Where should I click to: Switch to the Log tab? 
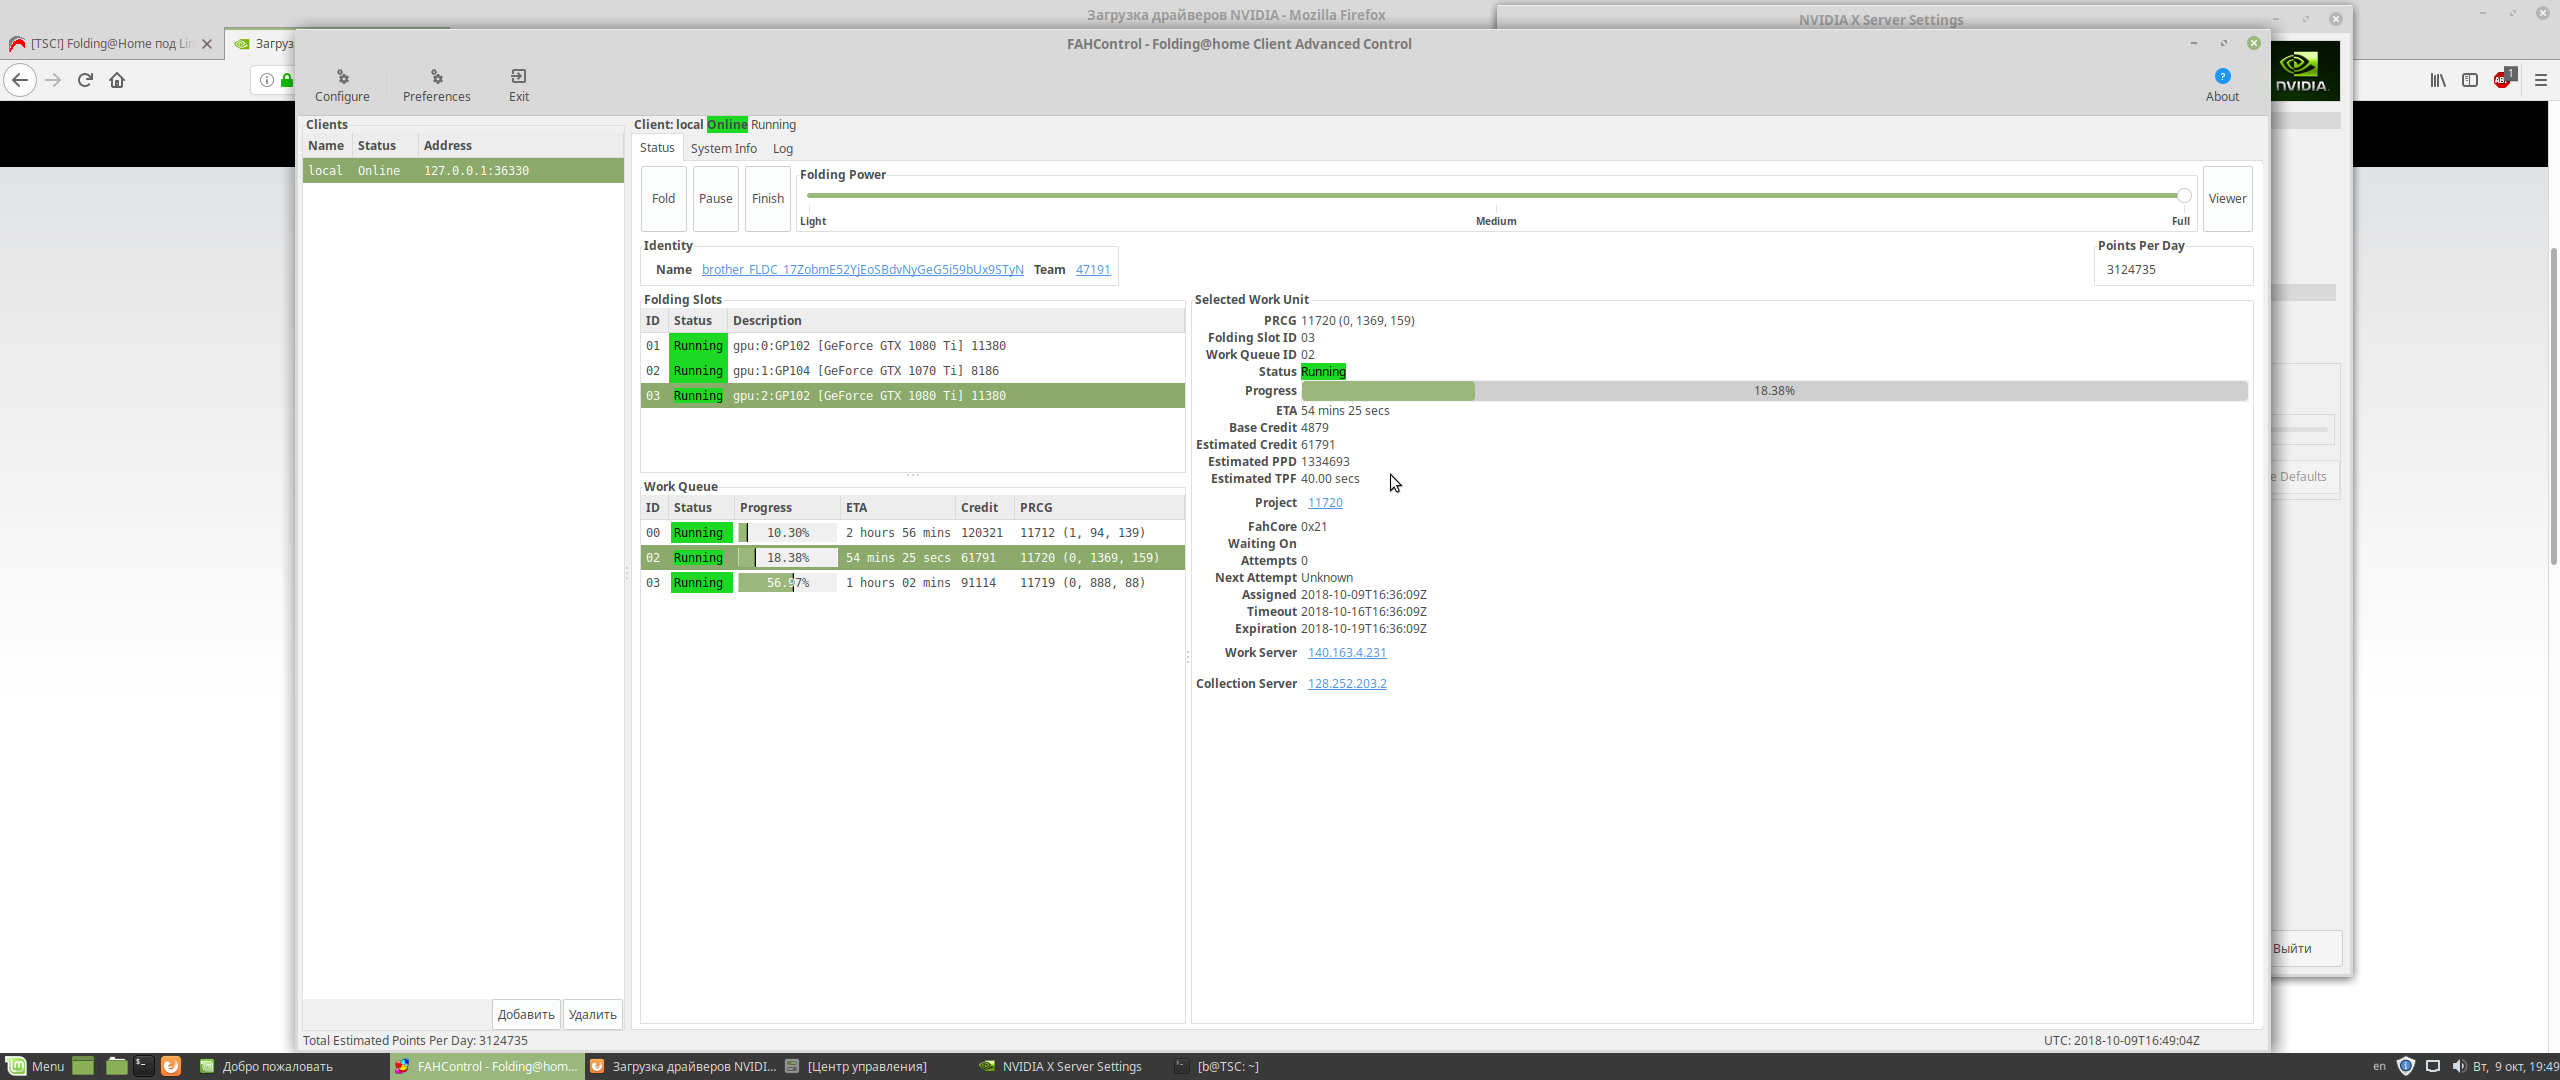(x=782, y=148)
